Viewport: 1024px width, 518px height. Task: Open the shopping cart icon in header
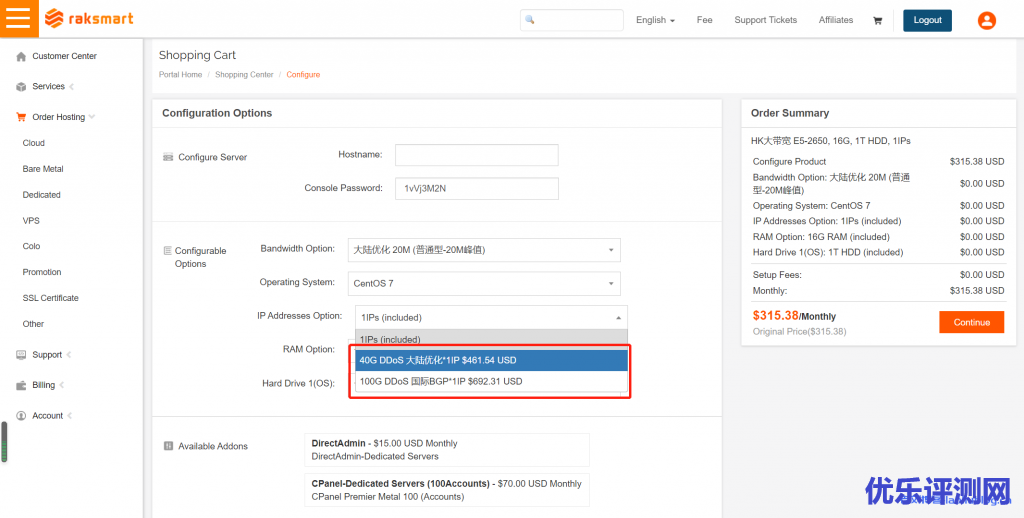(877, 20)
